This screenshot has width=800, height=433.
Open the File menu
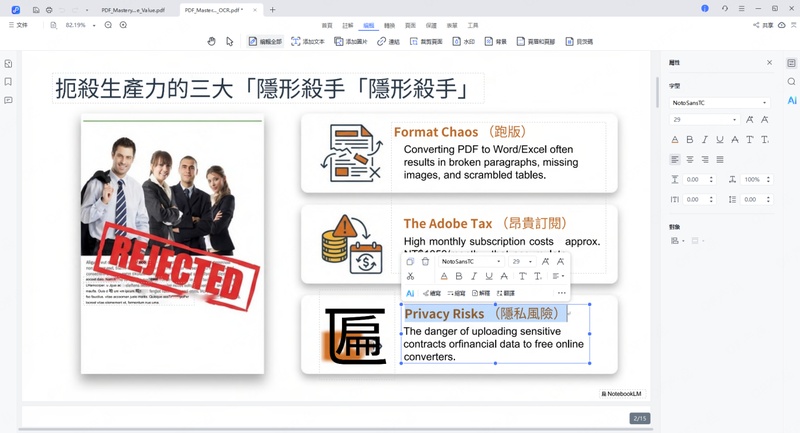(18, 25)
